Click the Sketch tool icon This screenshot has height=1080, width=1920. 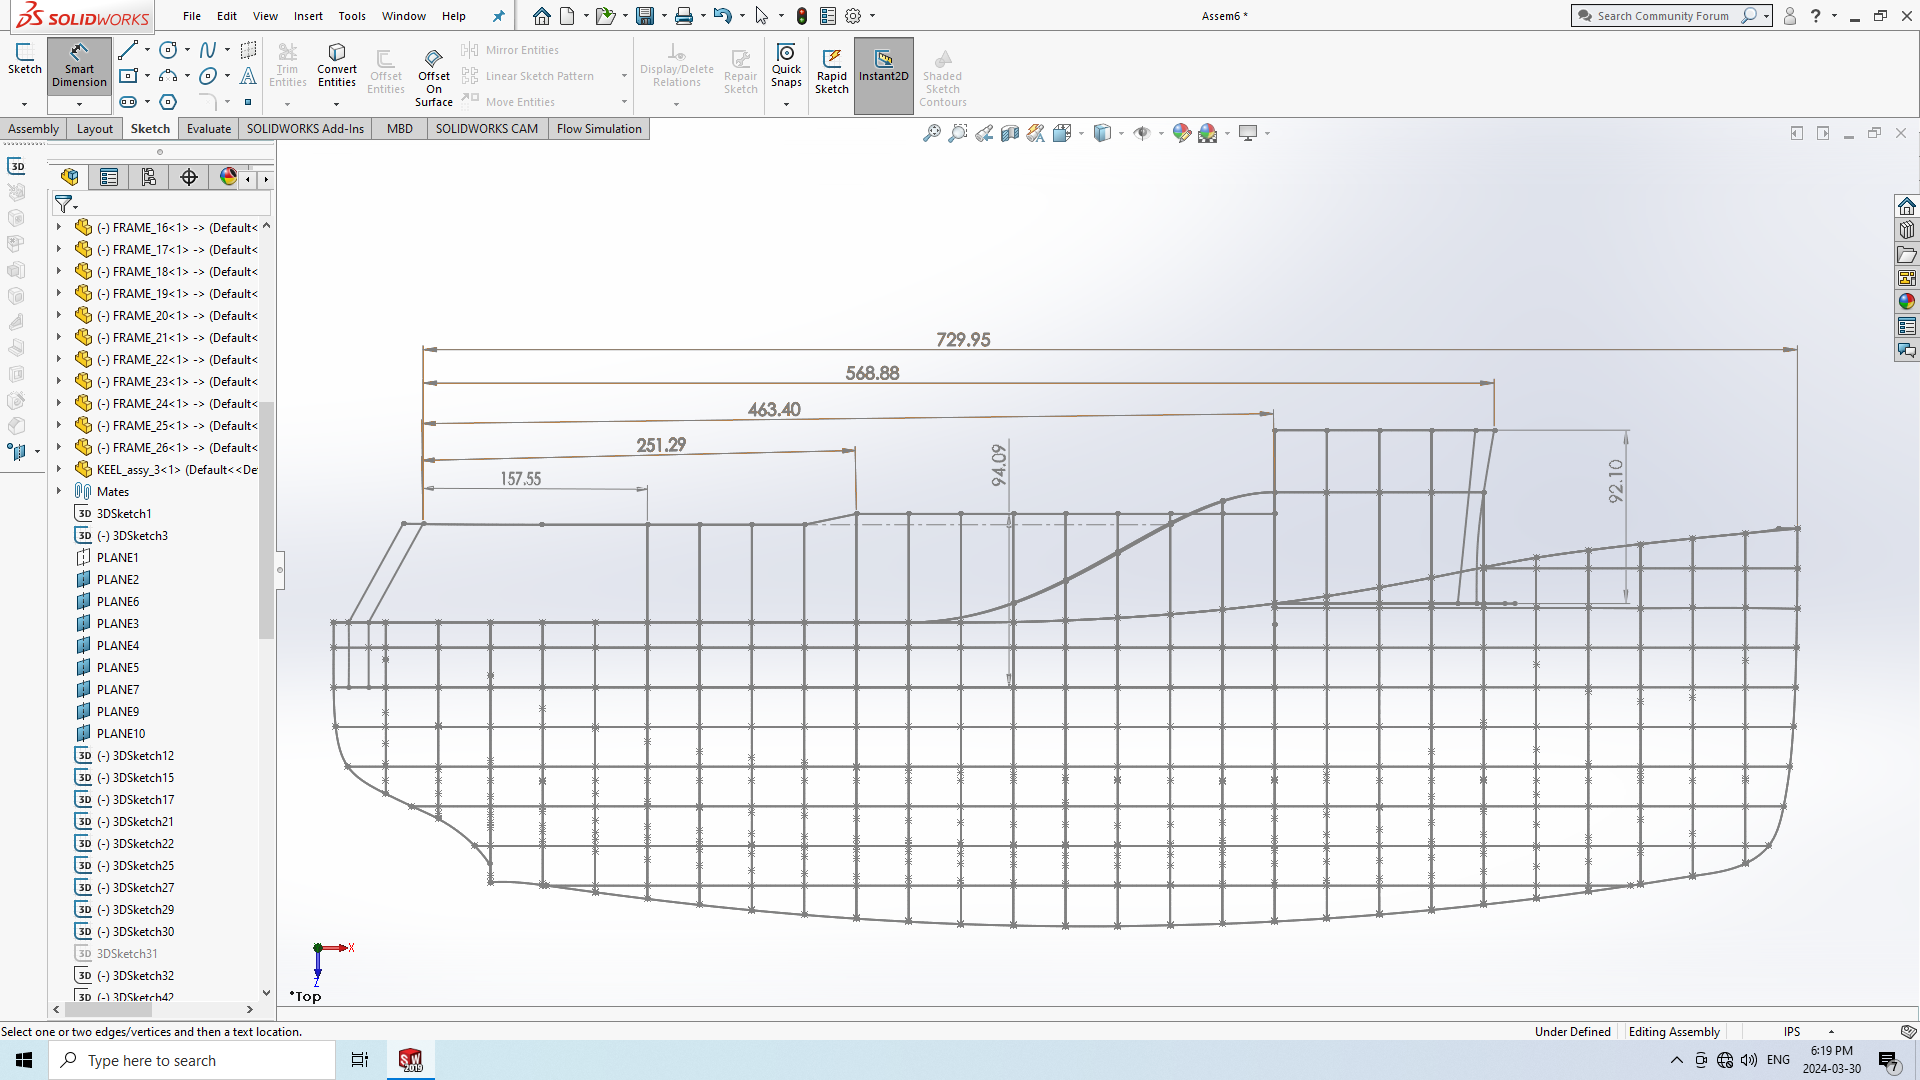(25, 60)
